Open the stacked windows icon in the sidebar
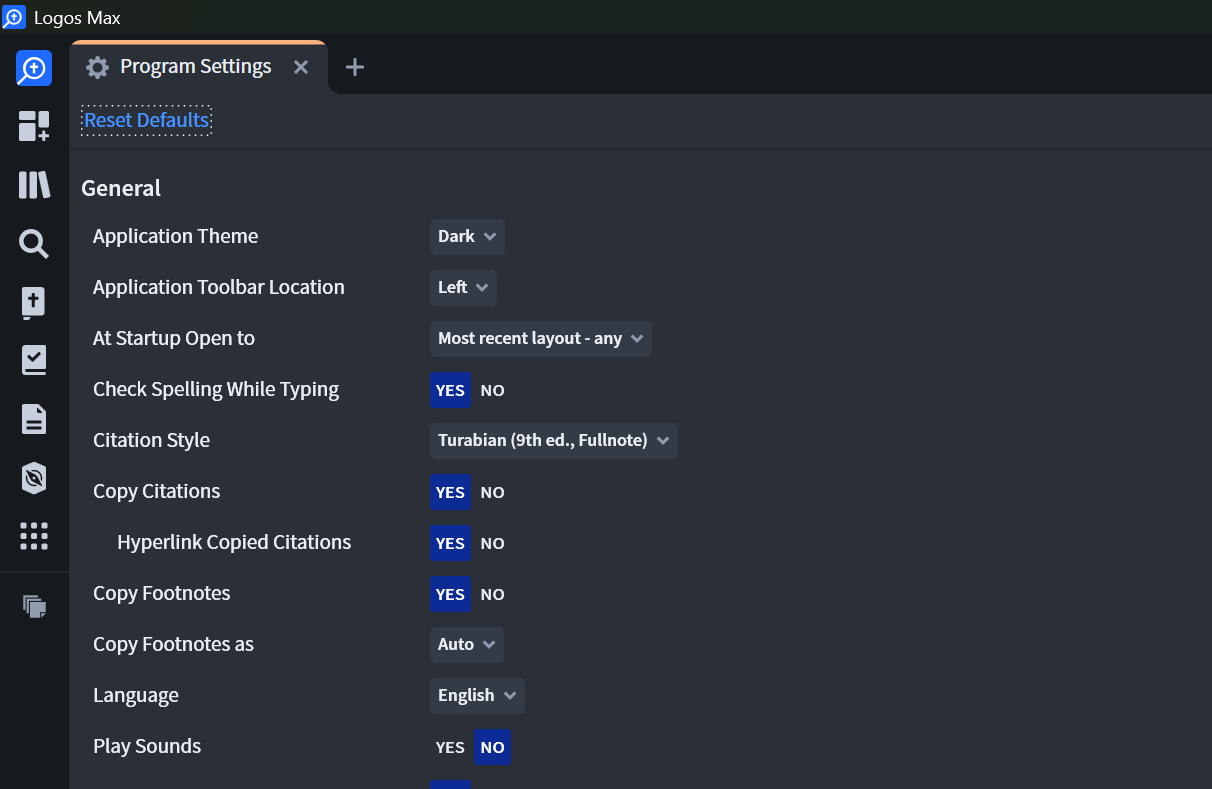Viewport: 1212px width, 789px height. click(x=34, y=606)
